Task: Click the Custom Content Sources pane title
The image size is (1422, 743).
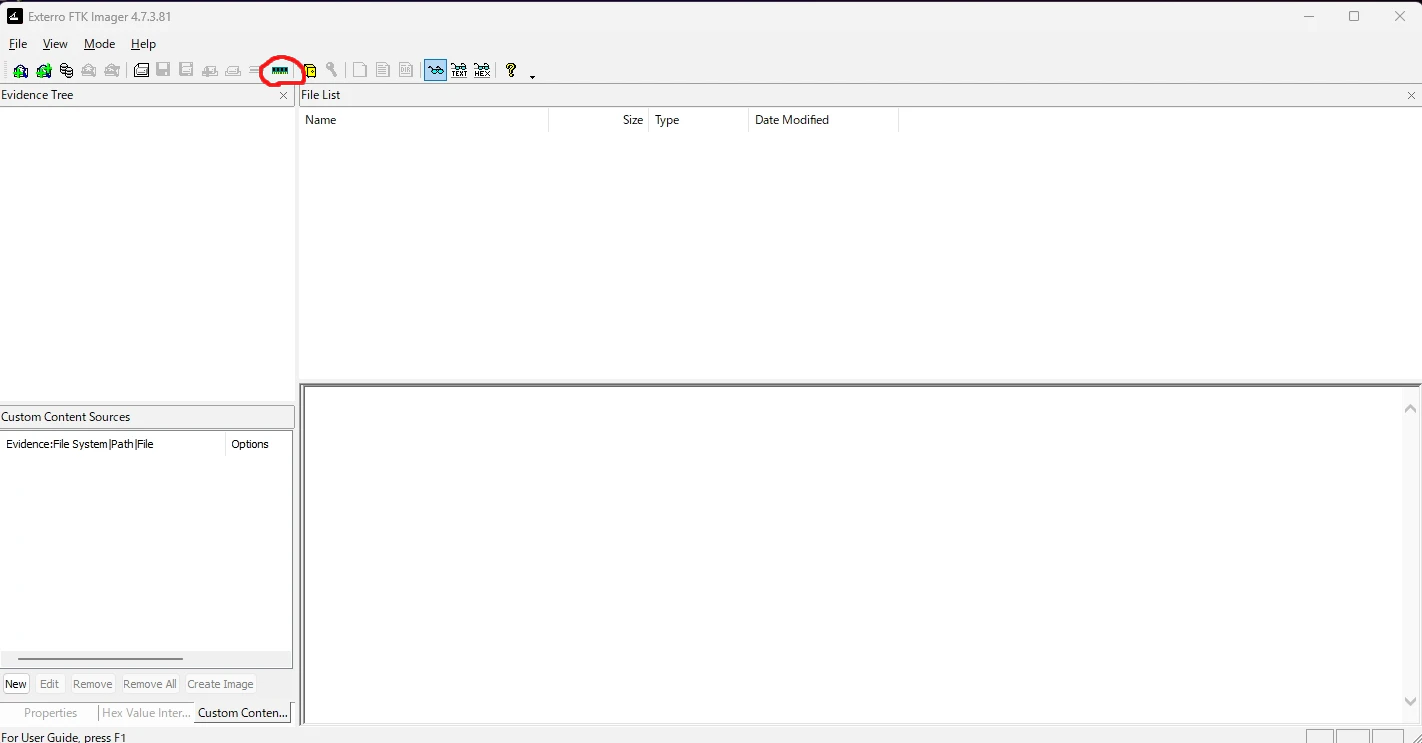Action: tap(66, 417)
